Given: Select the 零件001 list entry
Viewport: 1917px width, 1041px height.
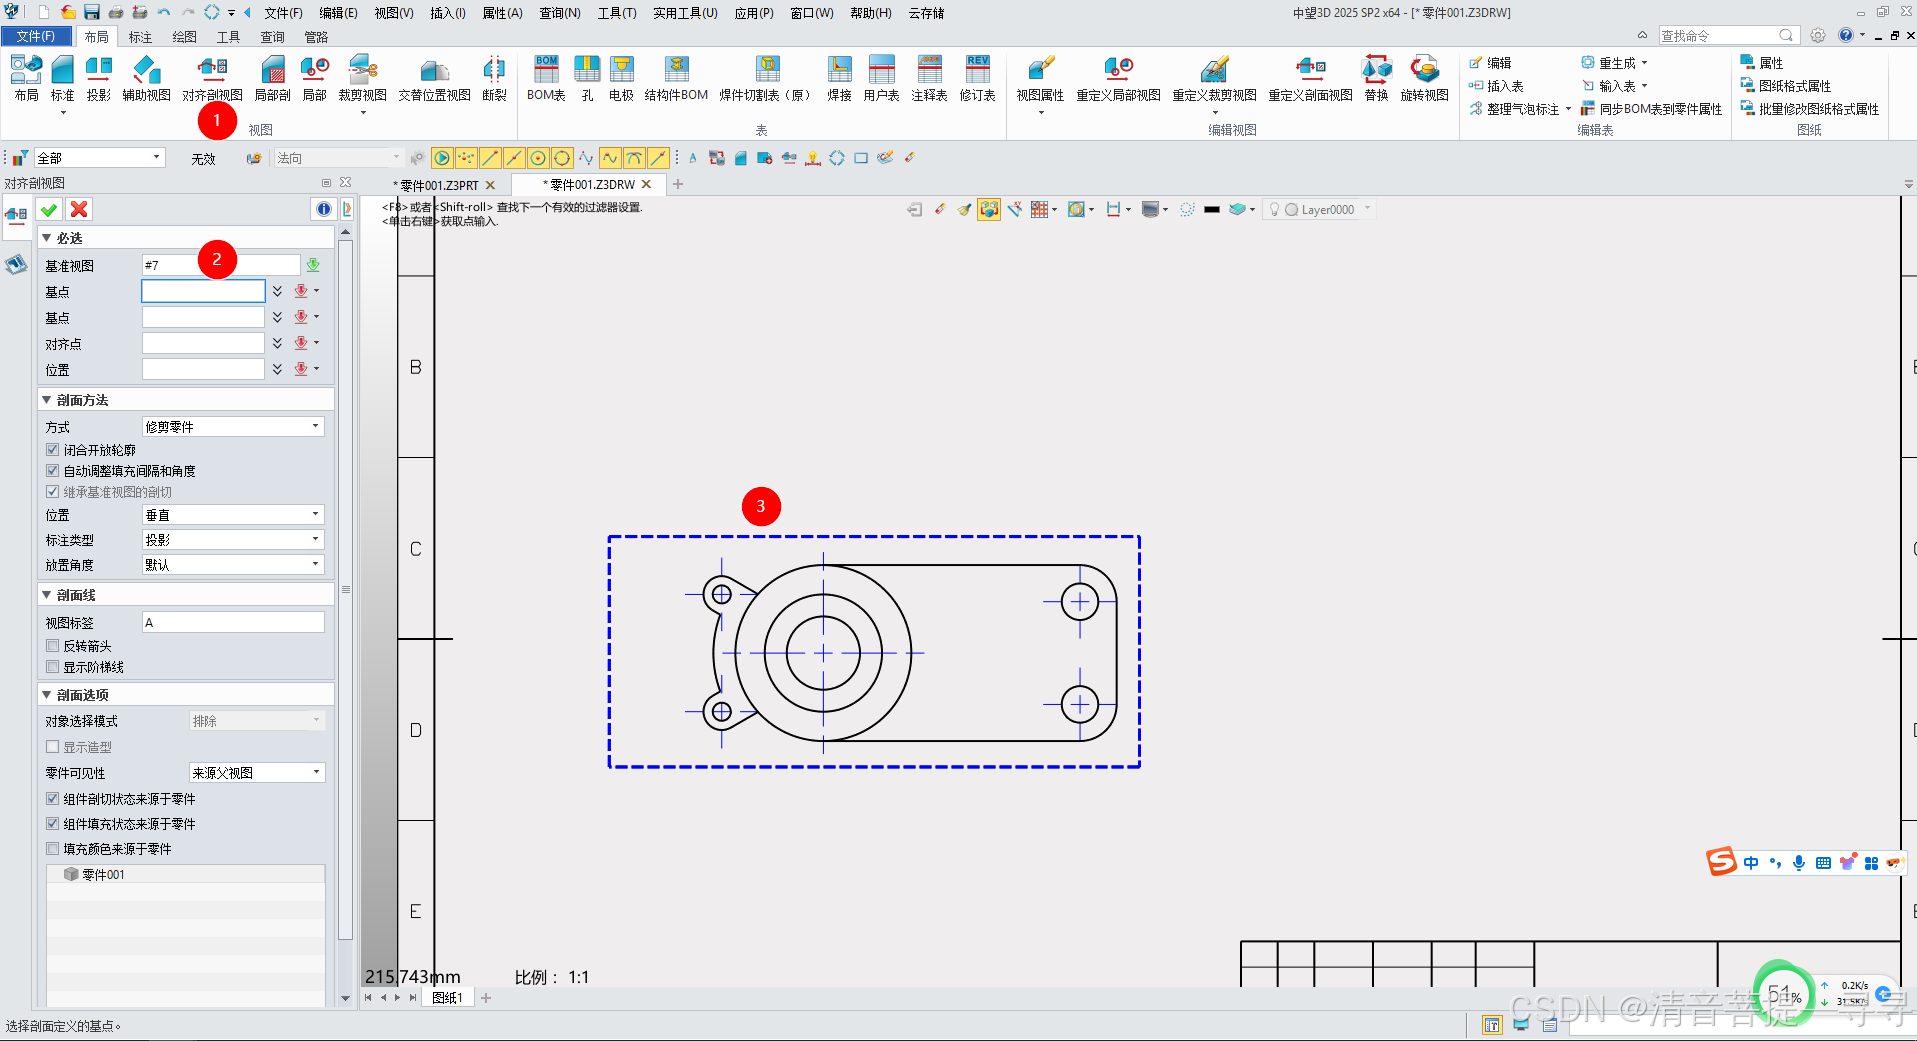Looking at the screenshot, I should [185, 874].
